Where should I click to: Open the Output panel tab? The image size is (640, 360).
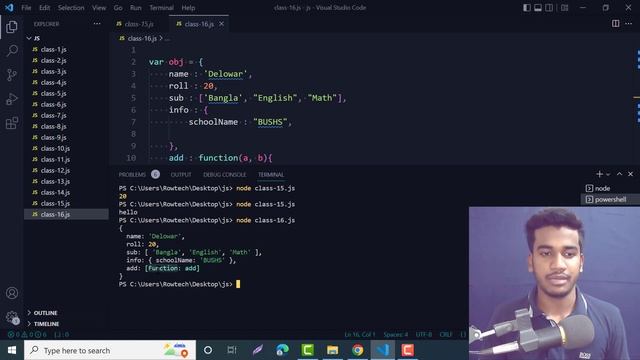click(181, 175)
